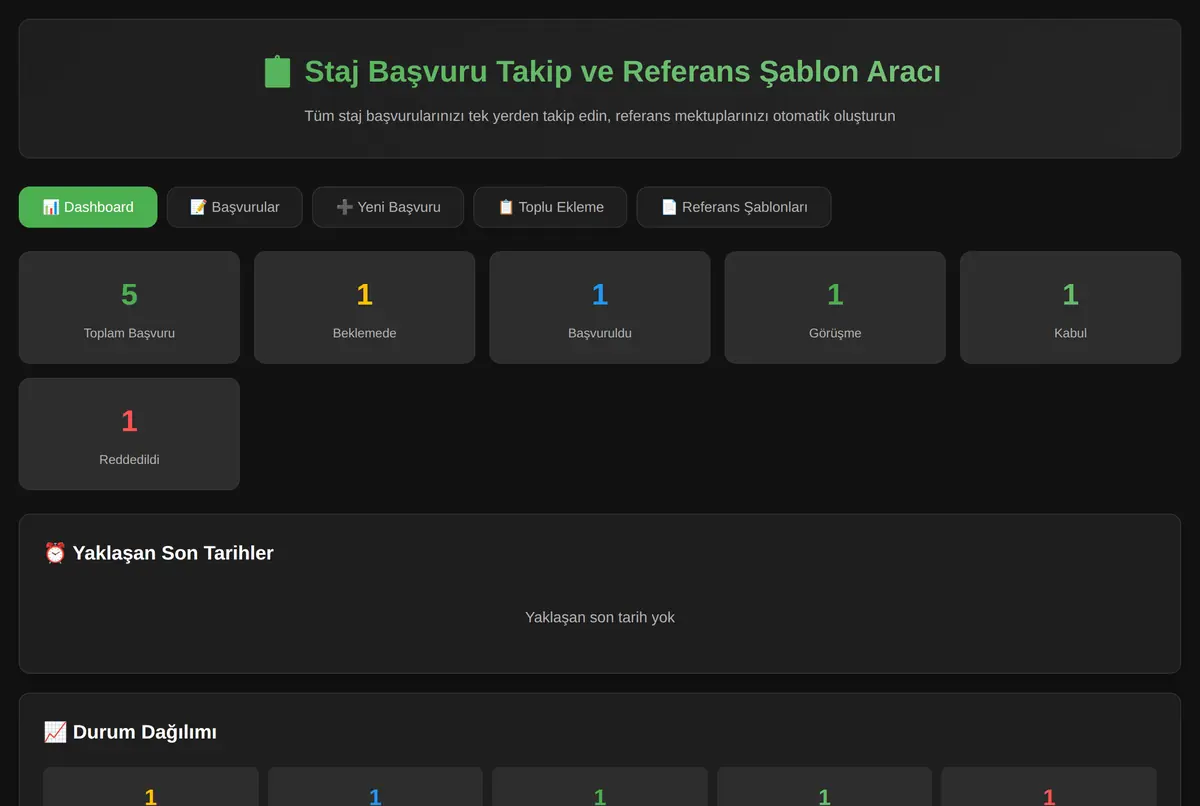Select the Reddedildi stat card
This screenshot has width=1200, height=806.
point(129,434)
